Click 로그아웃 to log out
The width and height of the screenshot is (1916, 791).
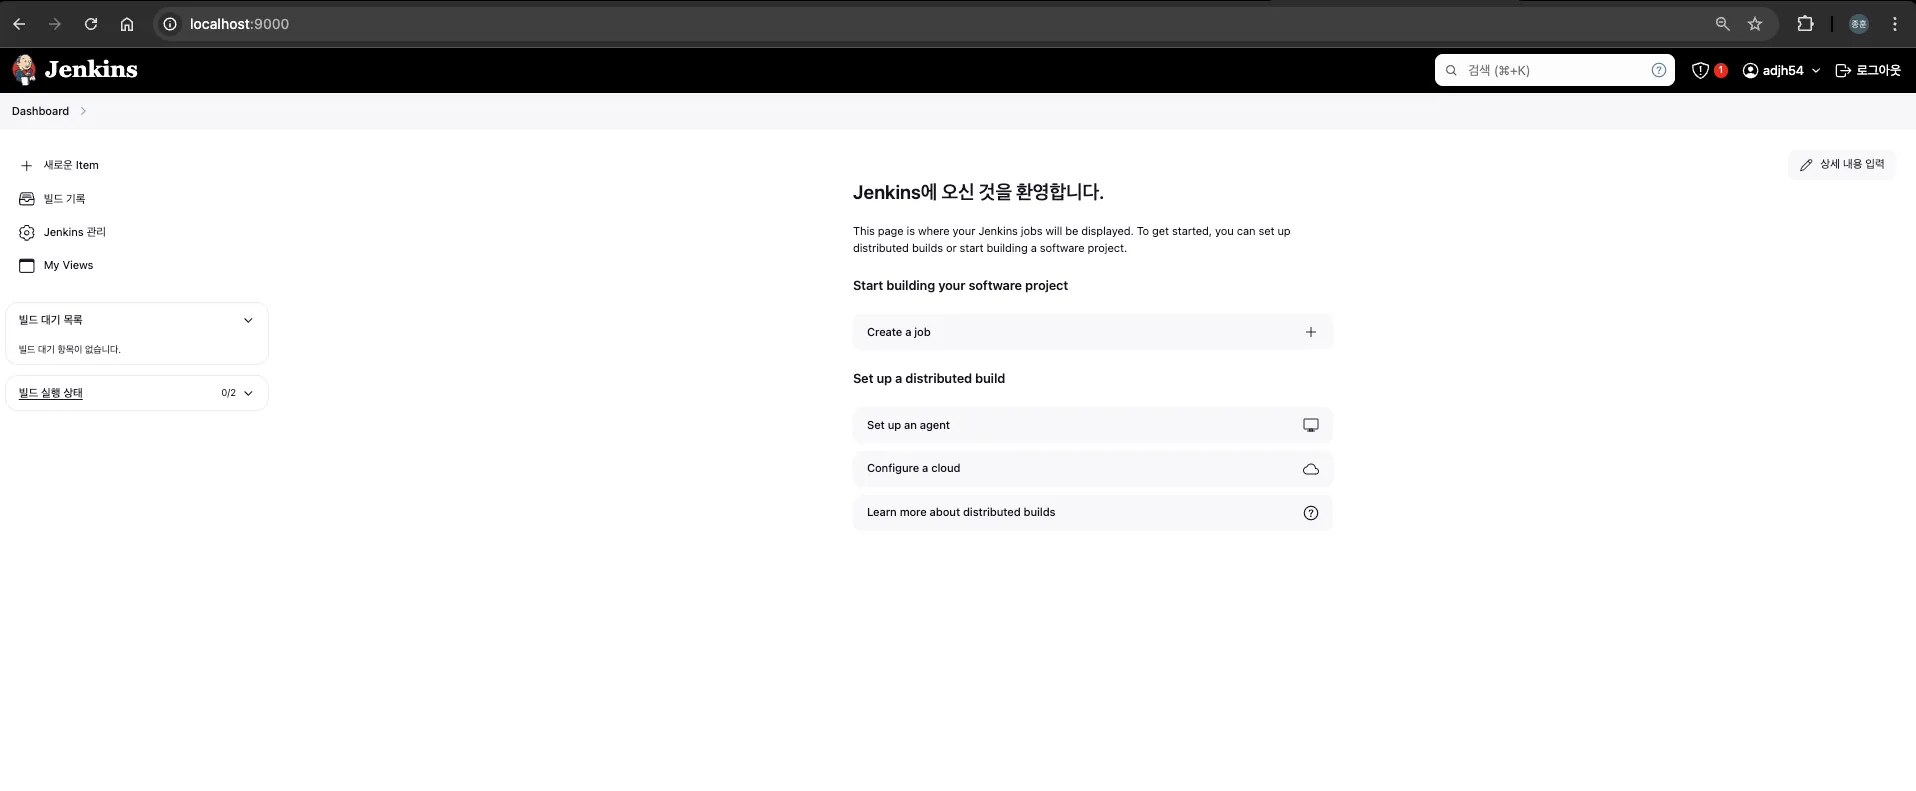click(x=1868, y=70)
